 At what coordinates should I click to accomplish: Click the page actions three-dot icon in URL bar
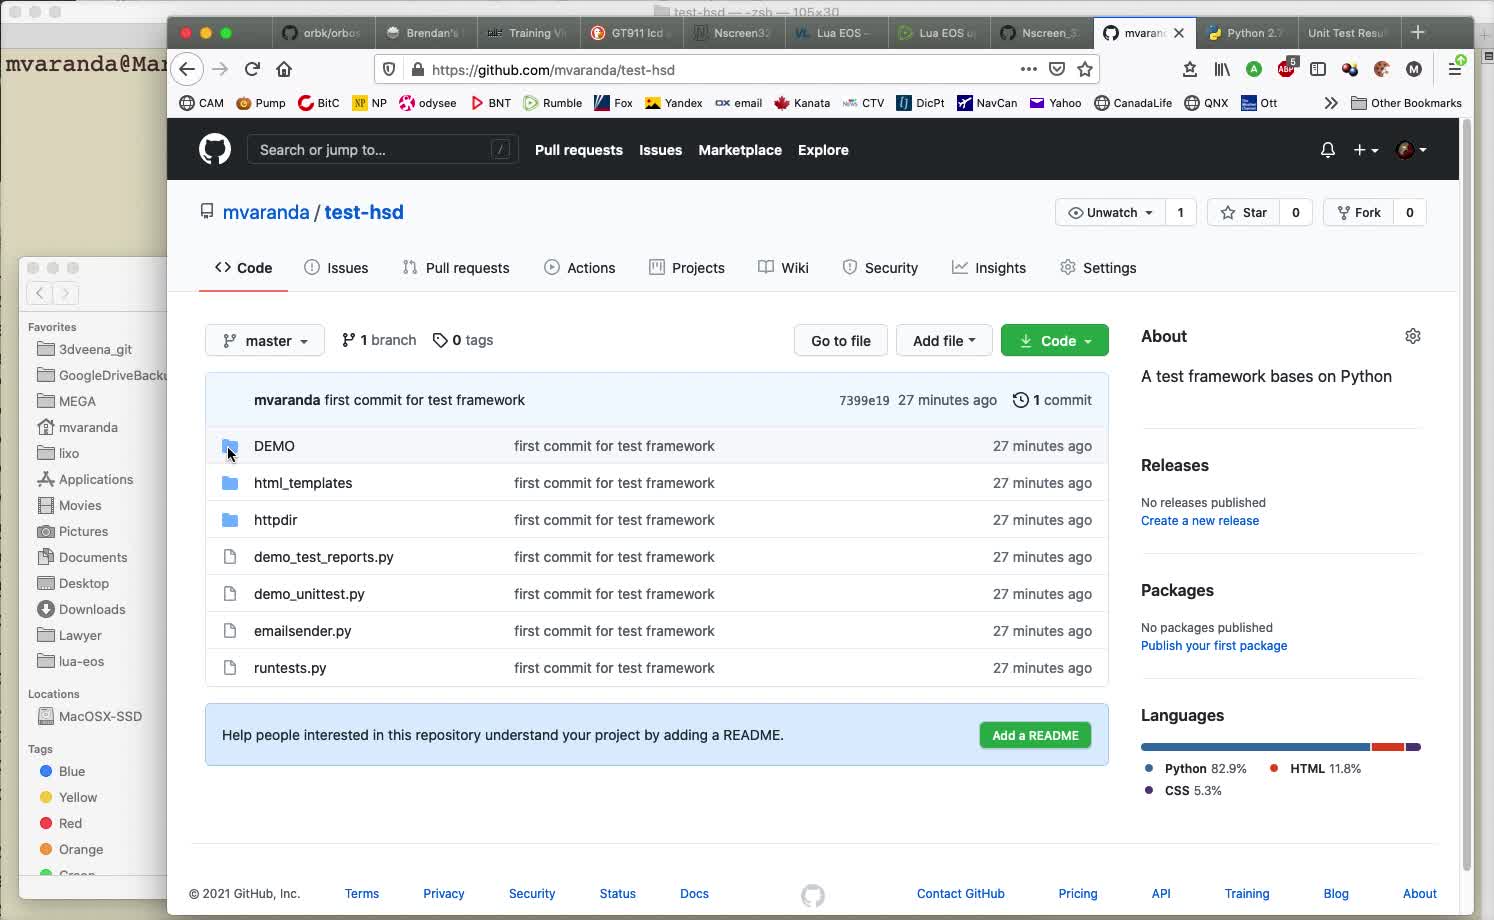click(x=1028, y=69)
